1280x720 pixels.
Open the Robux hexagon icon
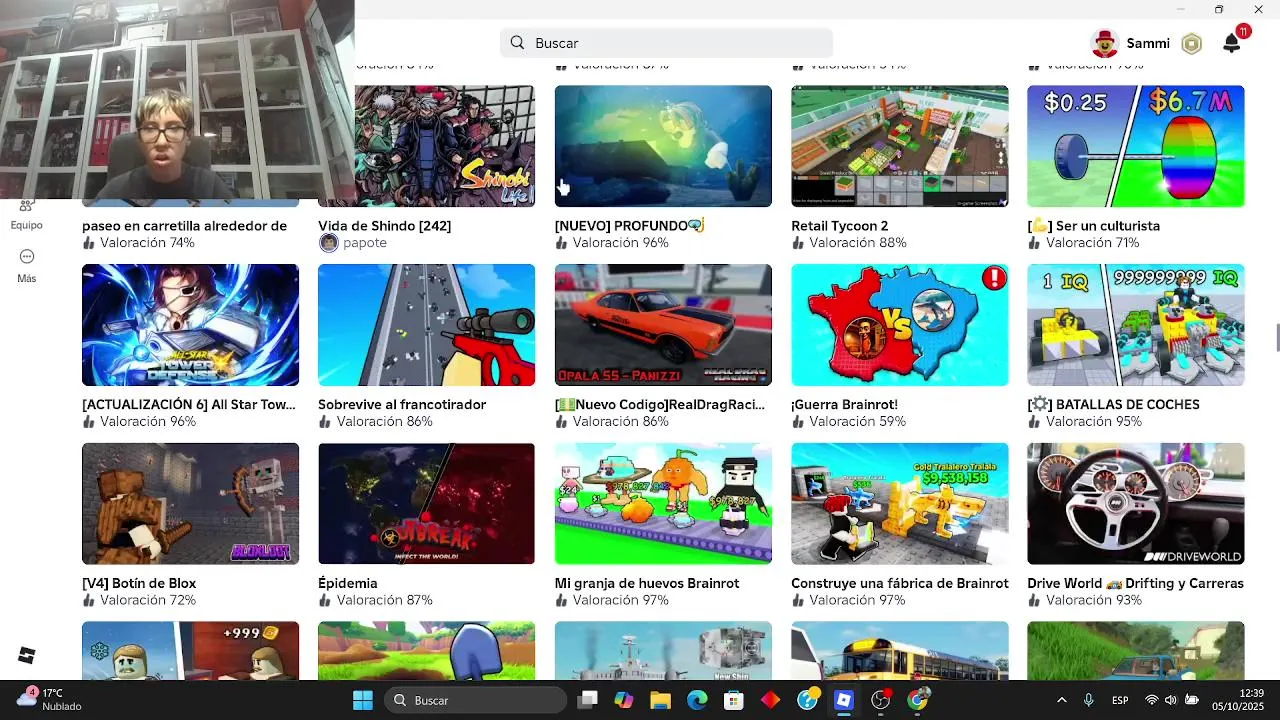click(x=1191, y=43)
